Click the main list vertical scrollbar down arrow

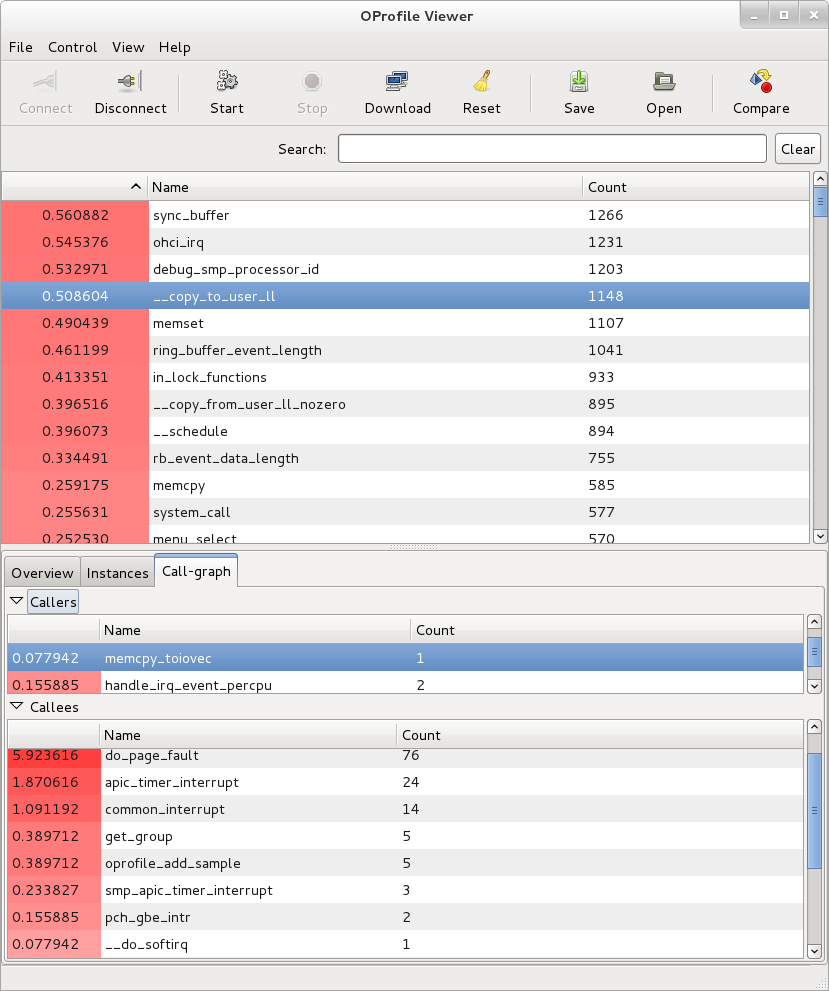click(x=820, y=535)
